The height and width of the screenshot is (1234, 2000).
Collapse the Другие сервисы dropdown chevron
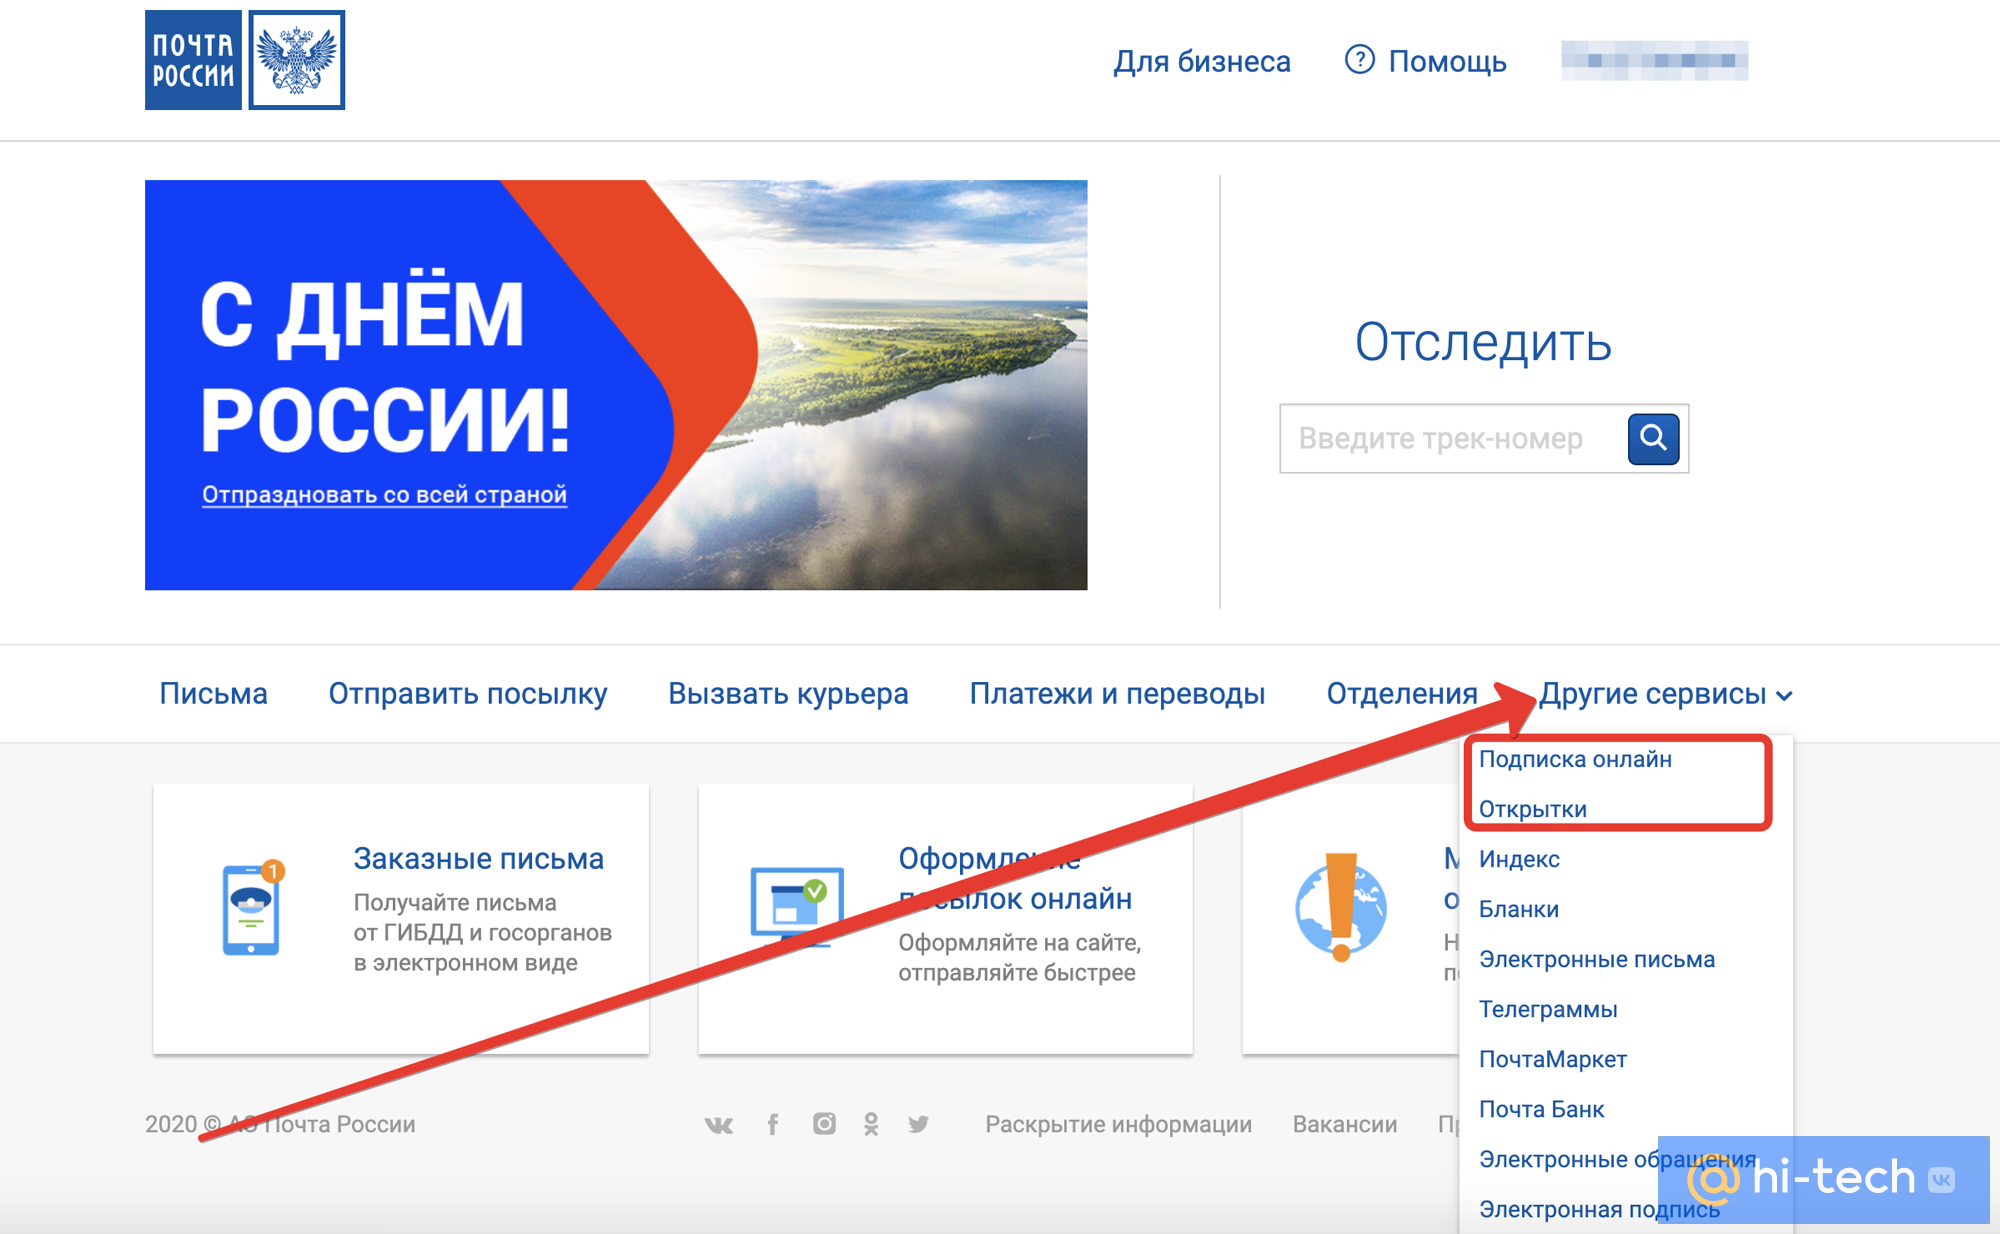click(1785, 696)
